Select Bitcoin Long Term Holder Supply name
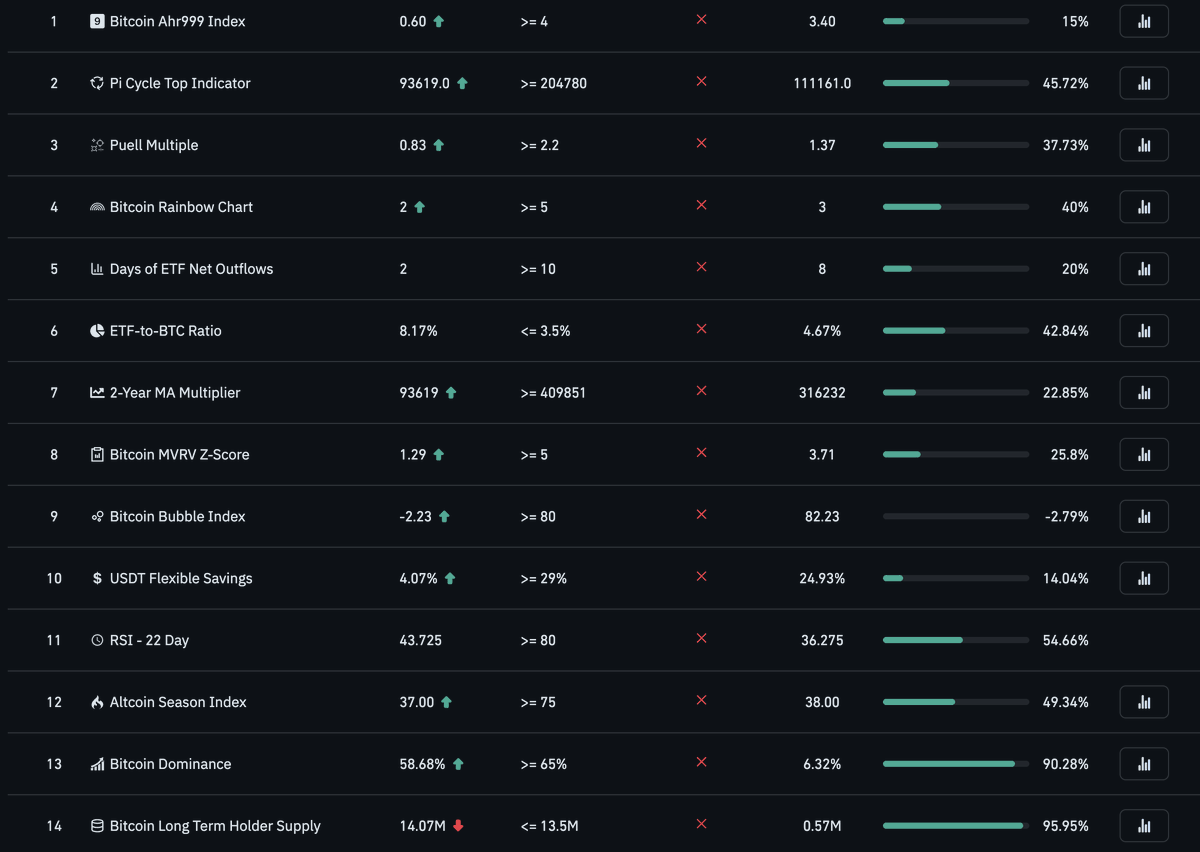 point(215,826)
